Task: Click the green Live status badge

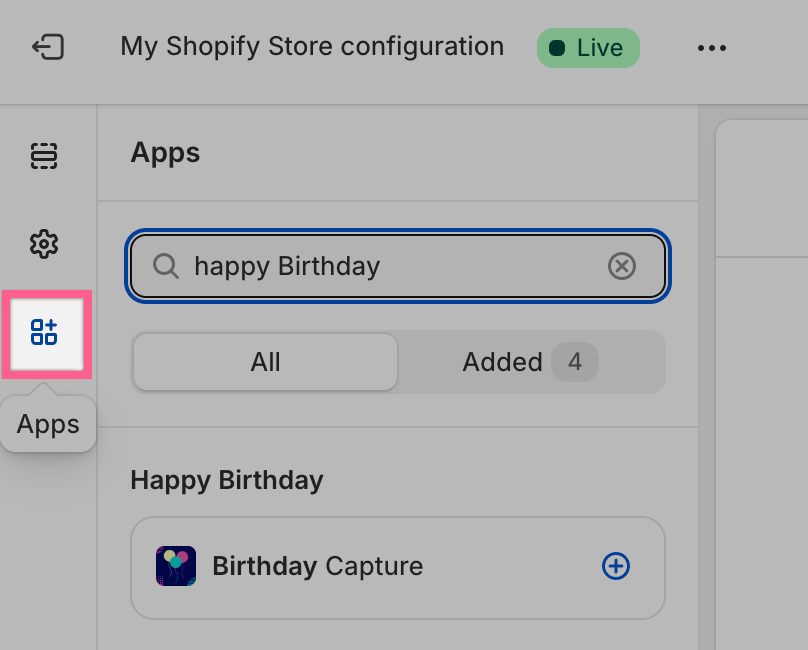Action: coord(588,47)
